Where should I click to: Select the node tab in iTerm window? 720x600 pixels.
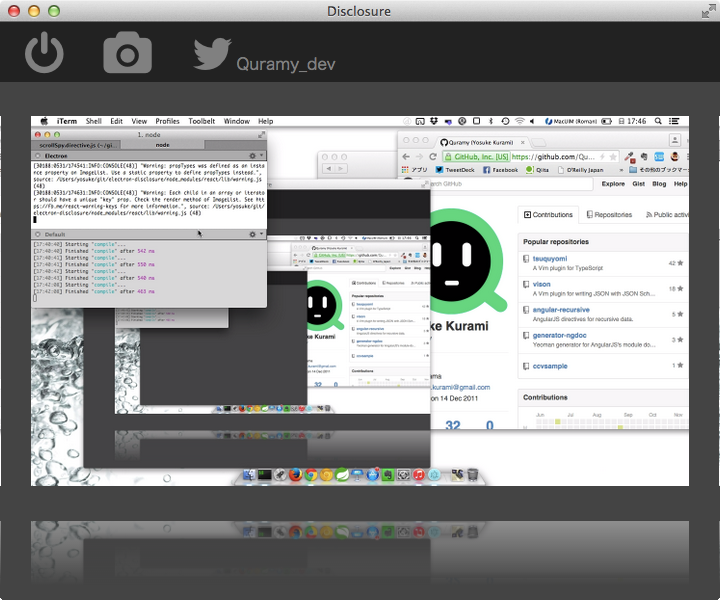point(163,145)
